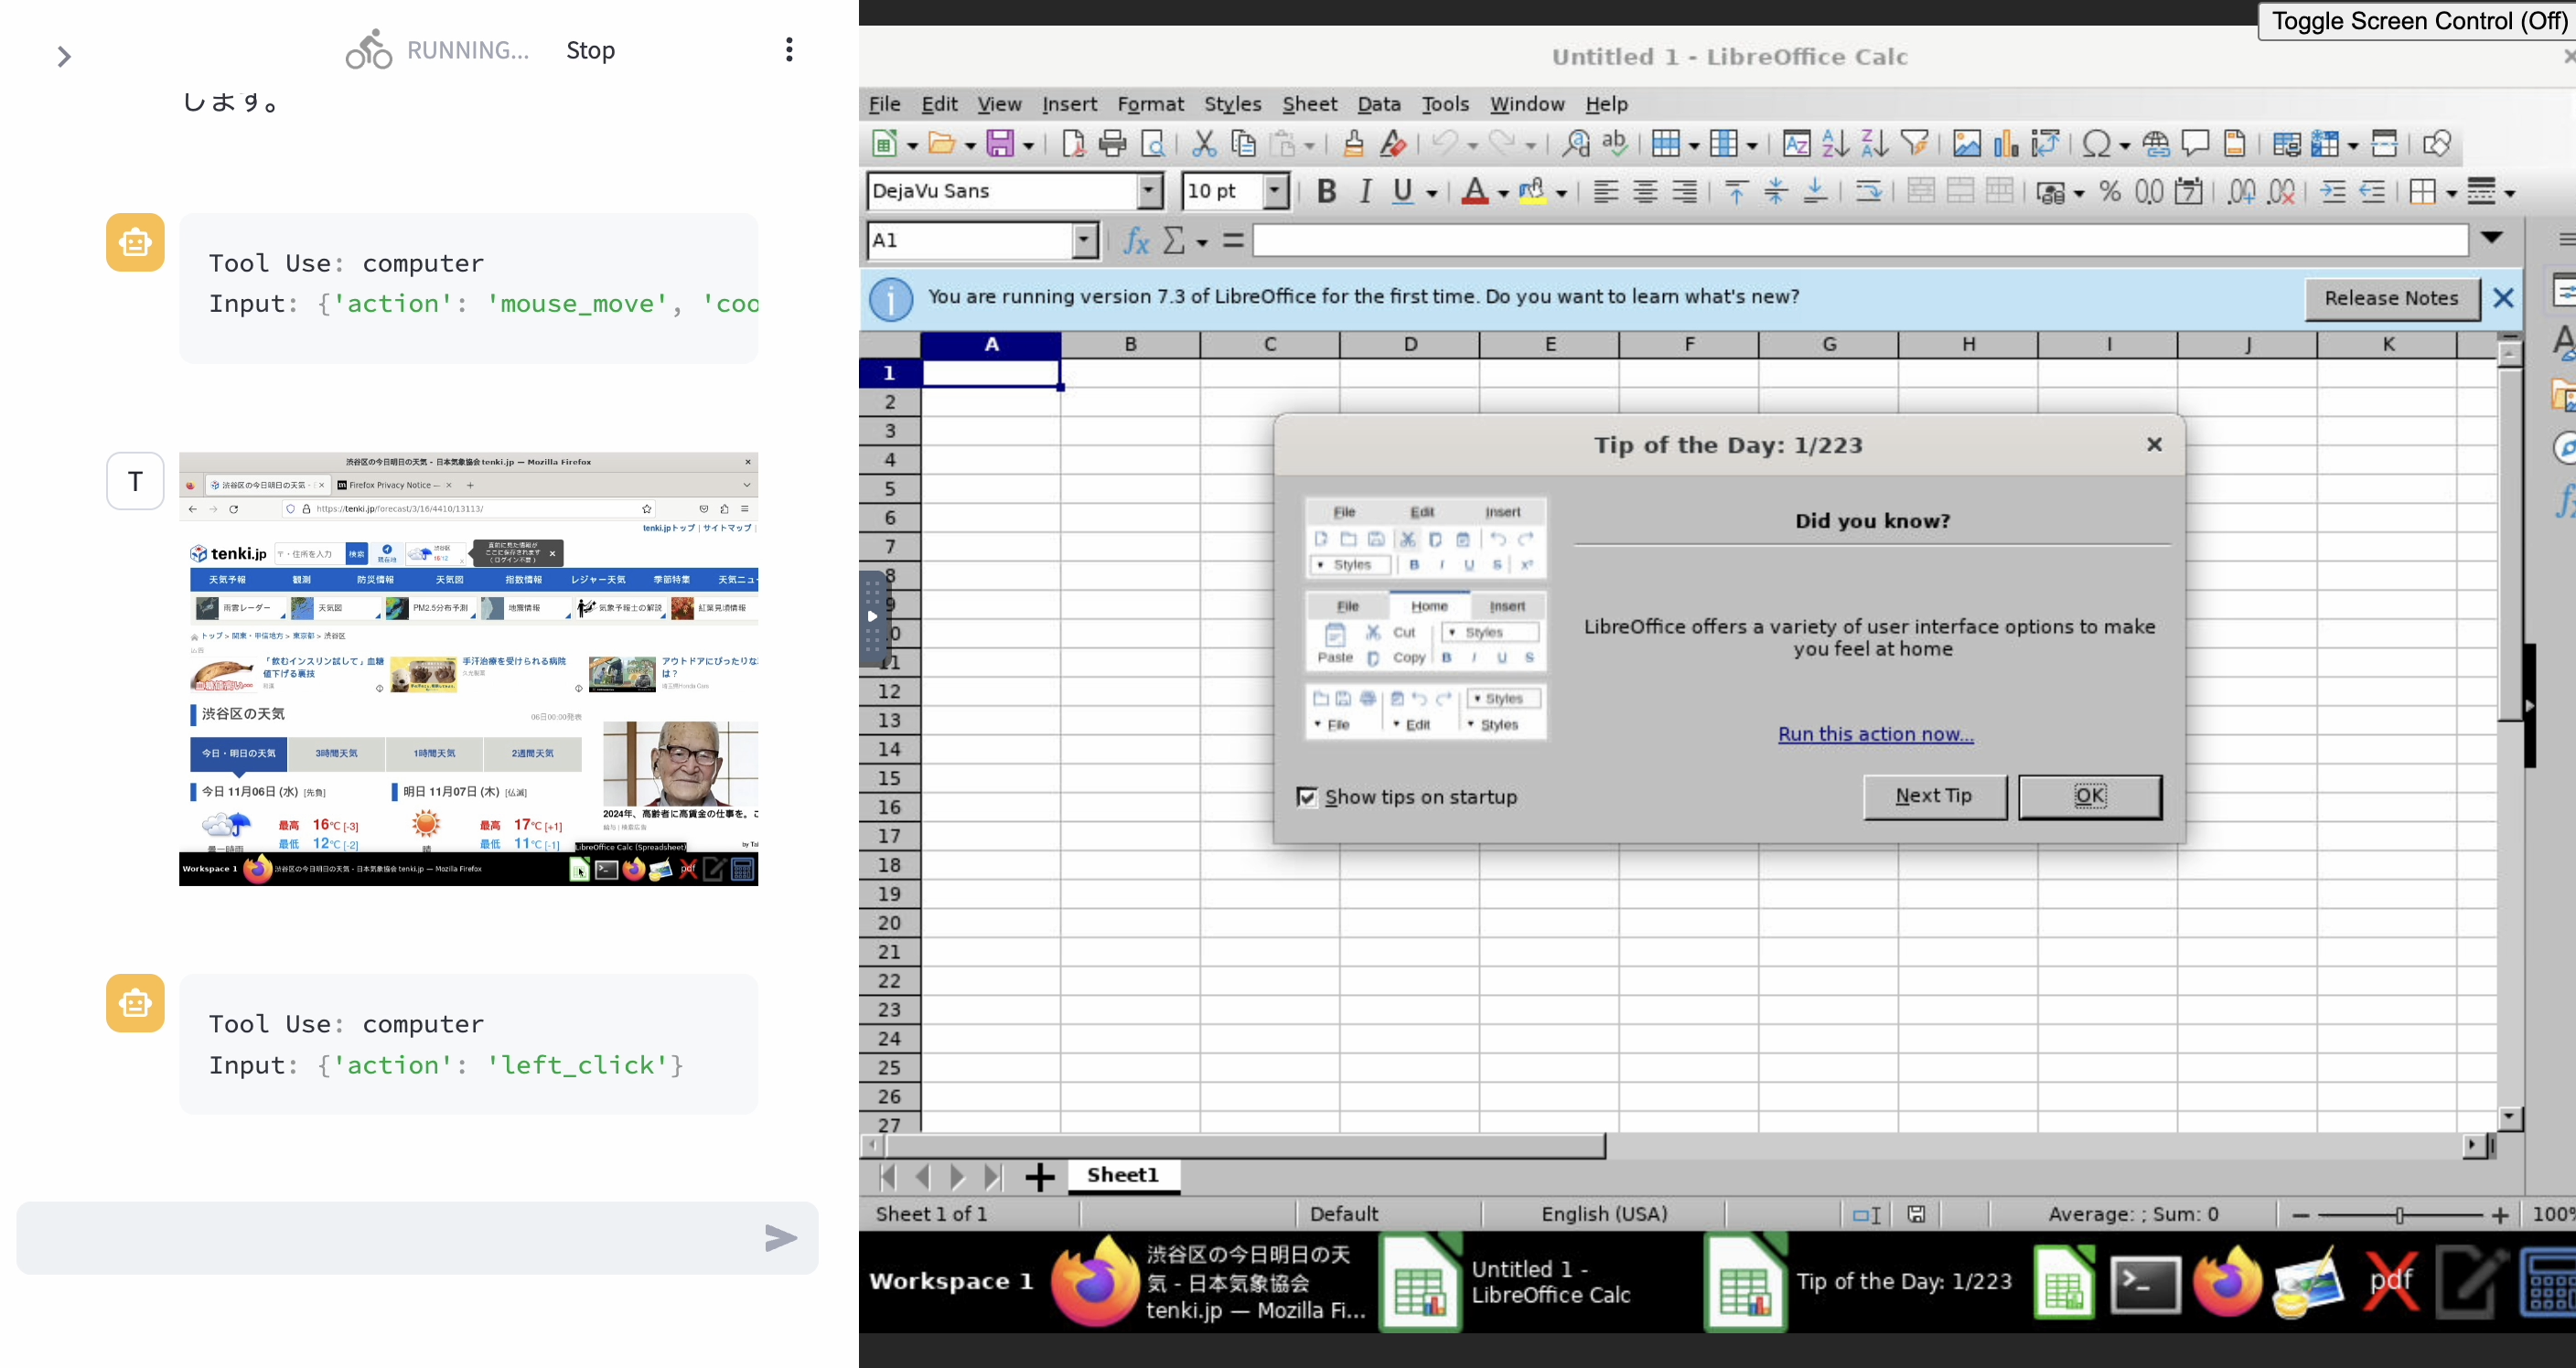Open the Insert Chart icon
The height and width of the screenshot is (1368, 2576).
[2006, 144]
